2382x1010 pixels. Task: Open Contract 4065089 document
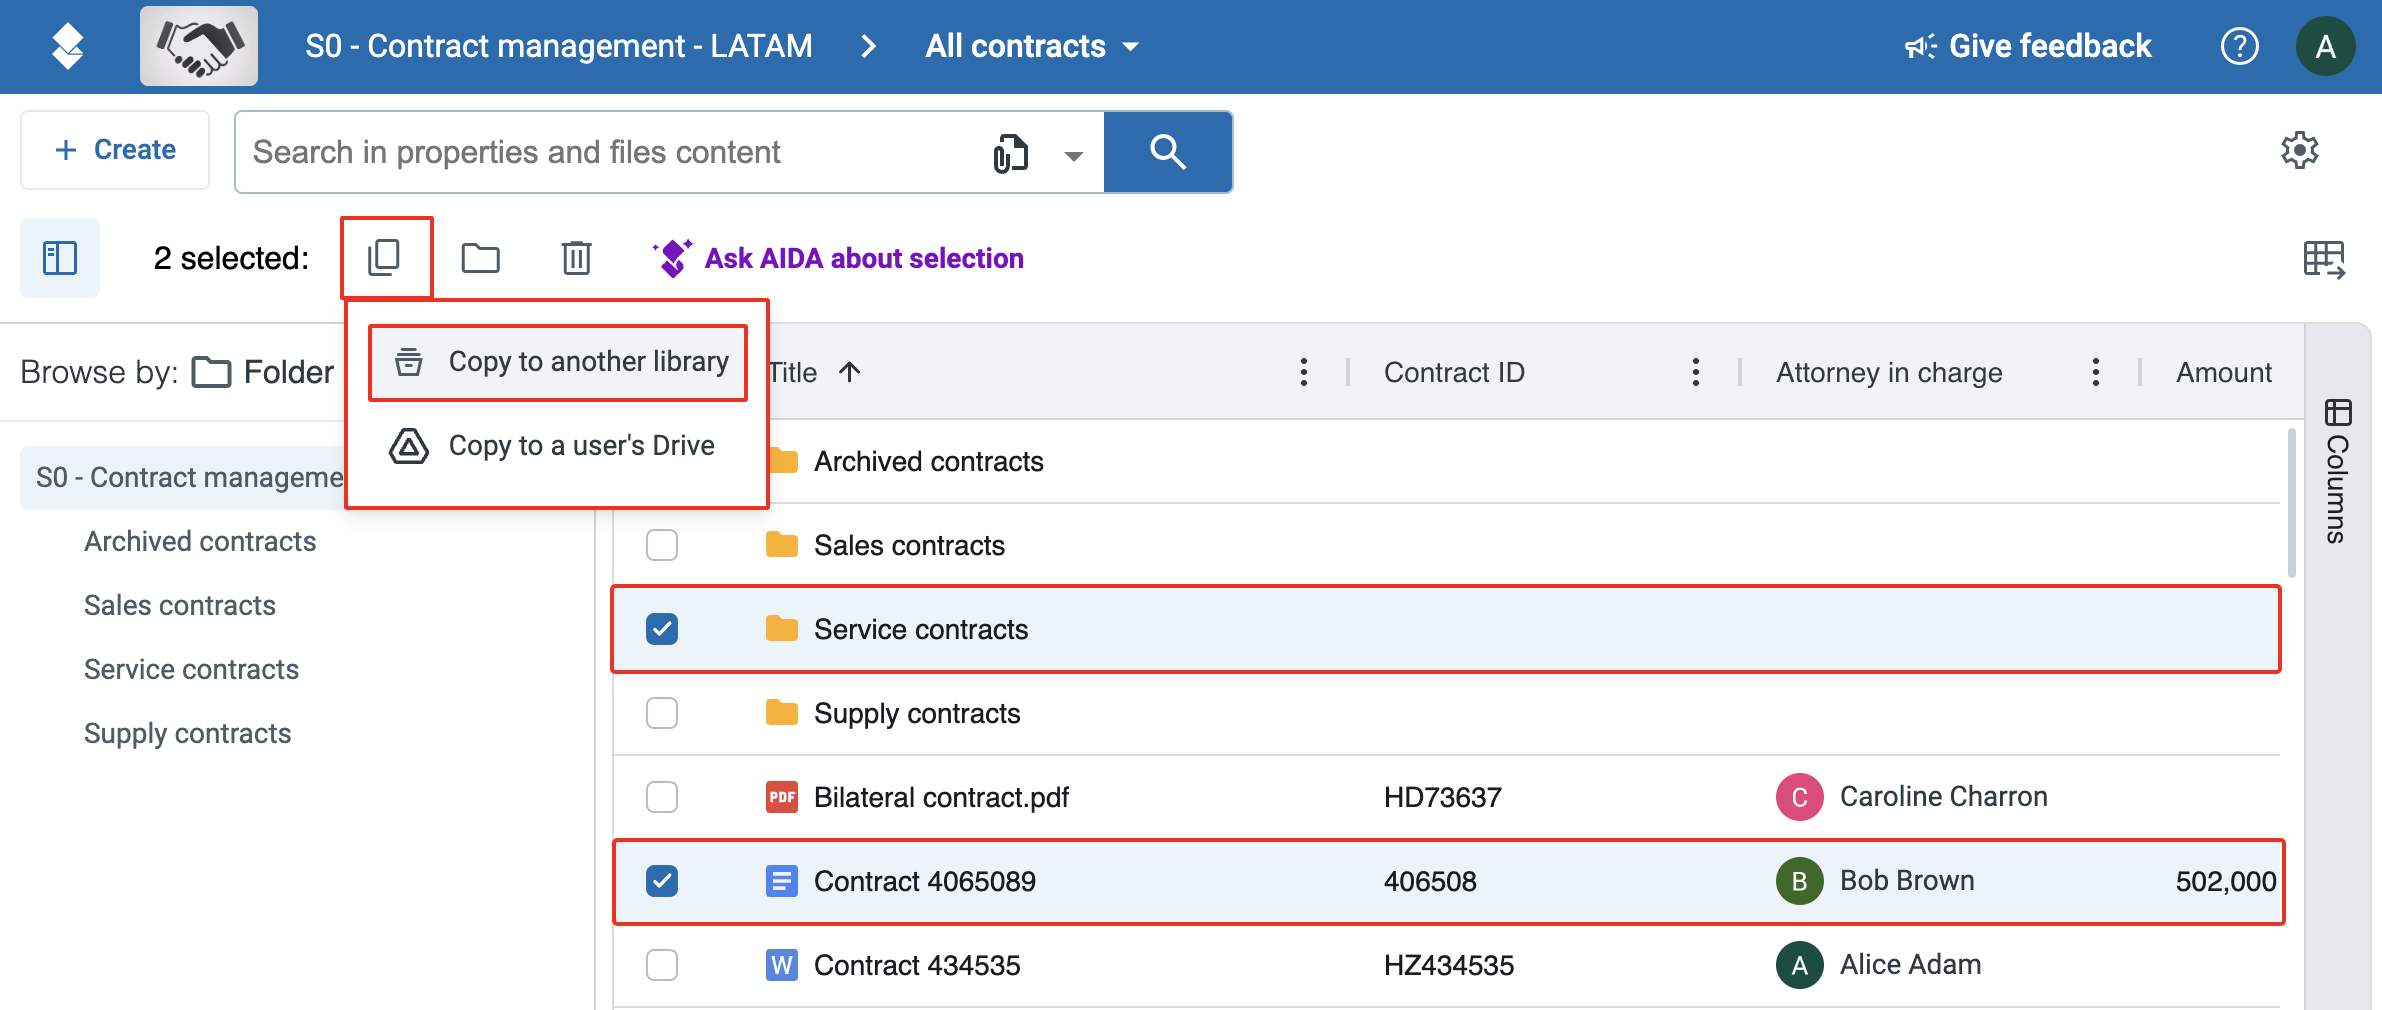pos(925,881)
